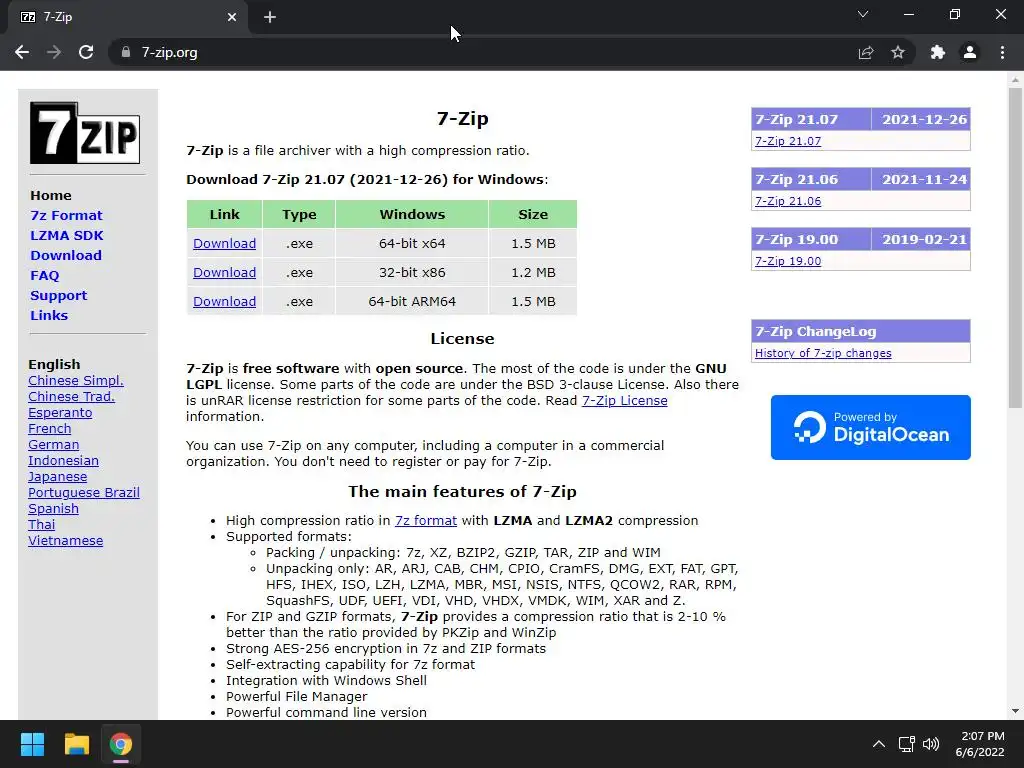1024x768 pixels.
Task: Open the 7-Zip 19.00 news link
Action: 788,261
